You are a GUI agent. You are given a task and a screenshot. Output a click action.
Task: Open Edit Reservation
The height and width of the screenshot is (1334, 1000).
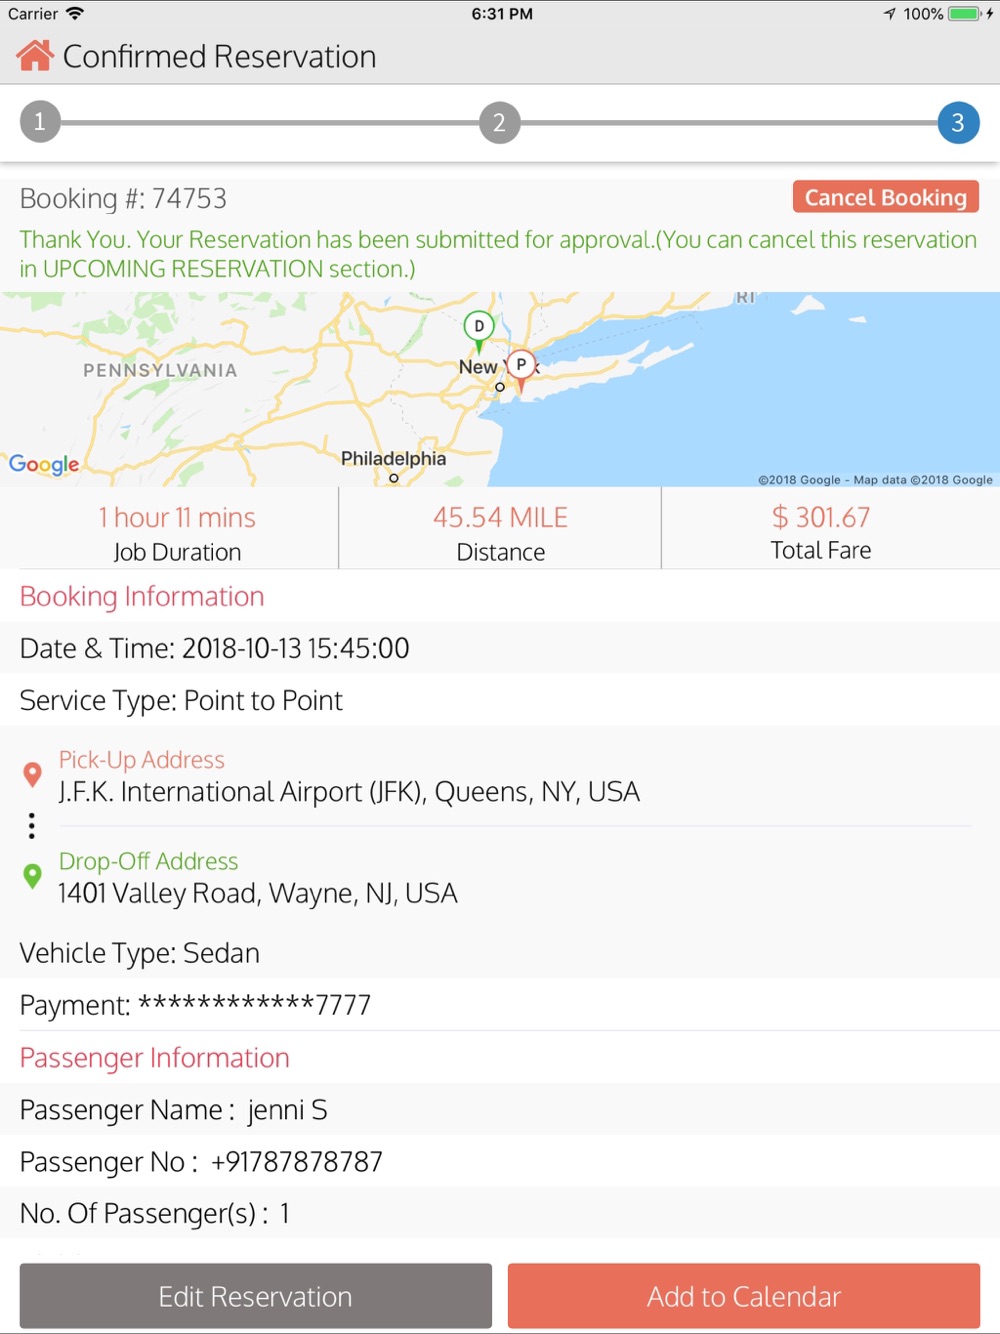(256, 1296)
